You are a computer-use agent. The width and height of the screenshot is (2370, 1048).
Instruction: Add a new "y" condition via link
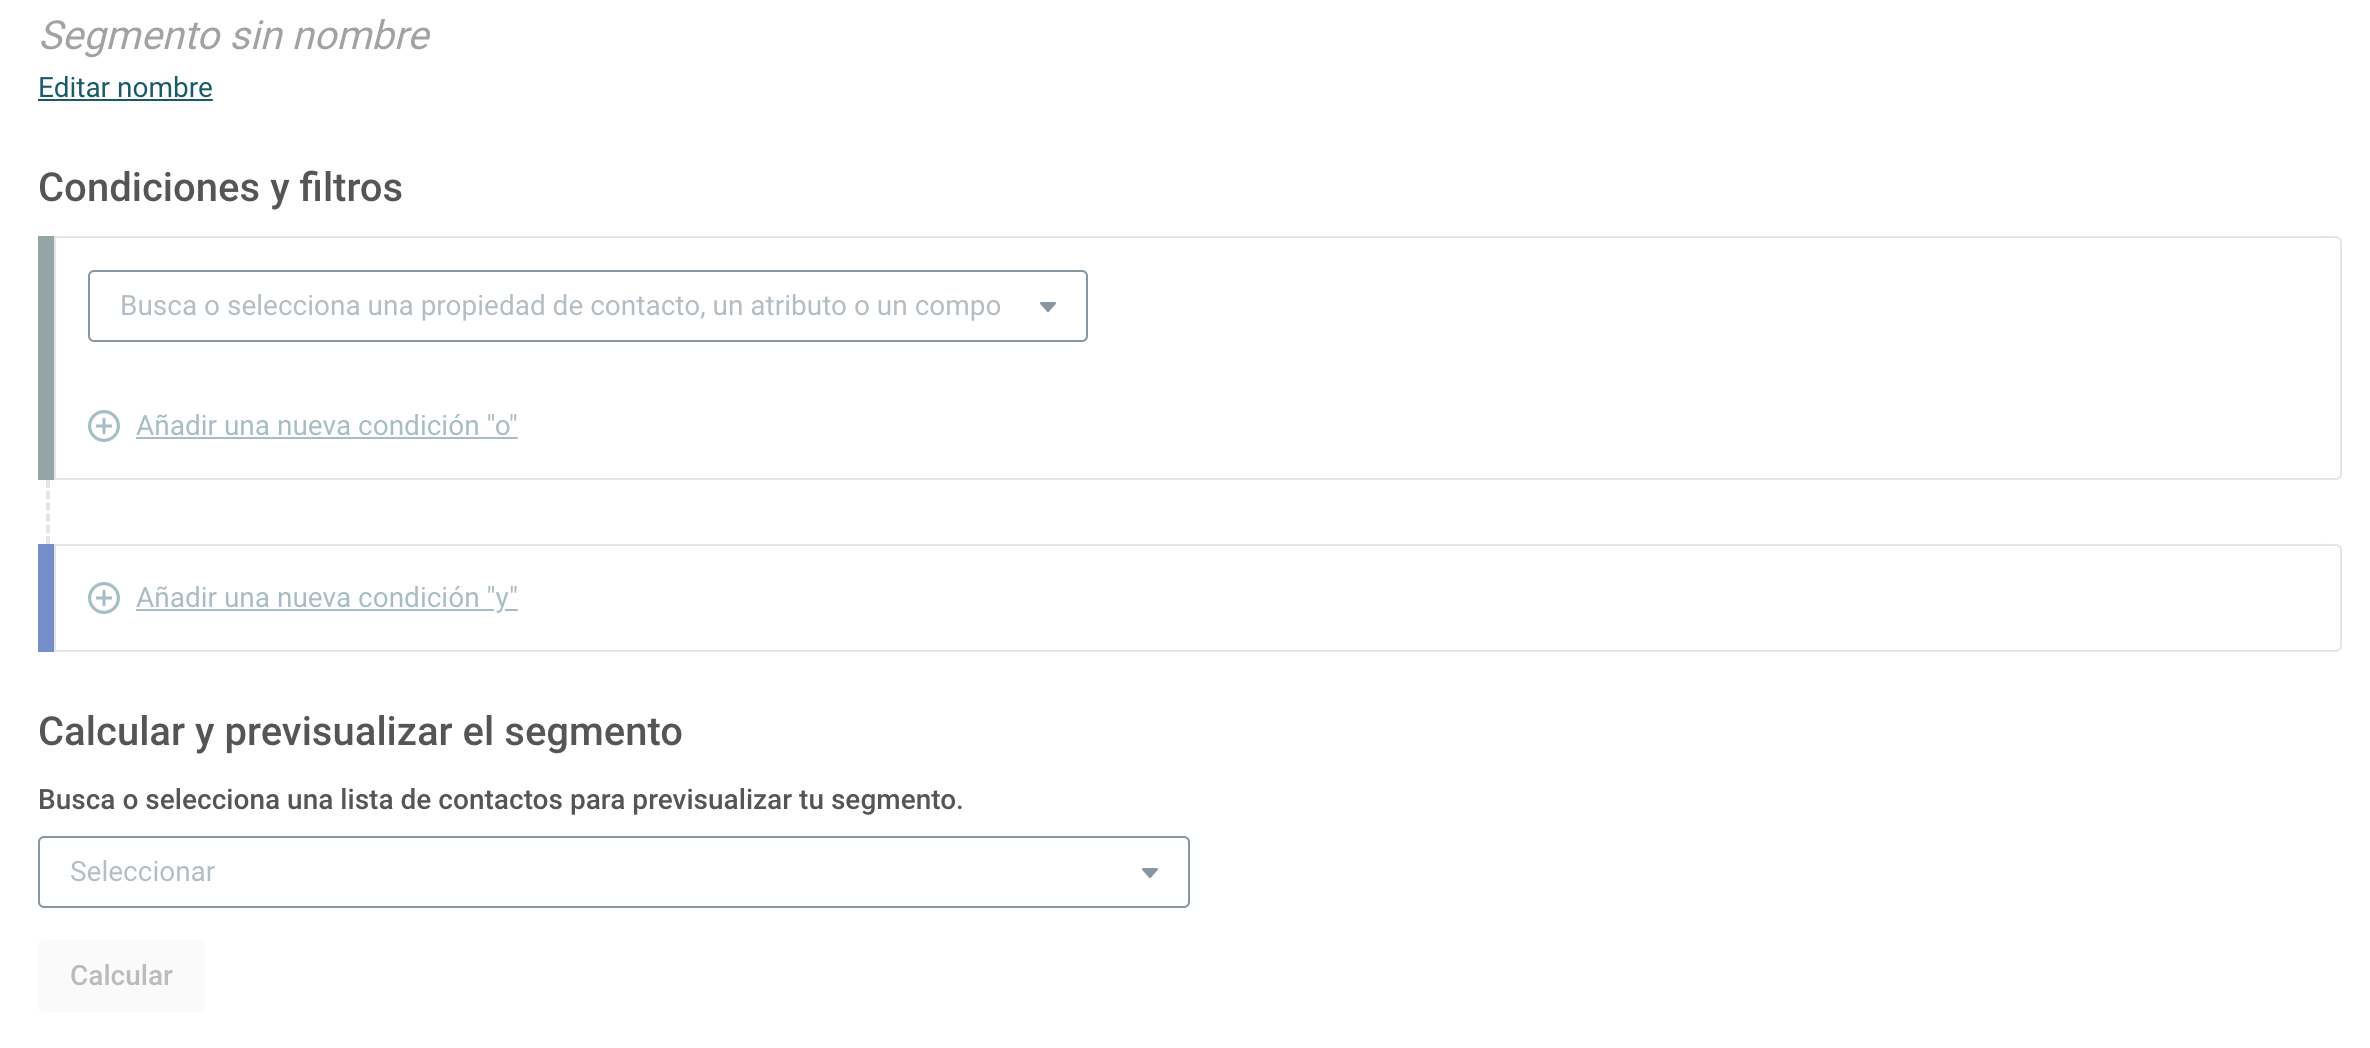[x=327, y=598]
